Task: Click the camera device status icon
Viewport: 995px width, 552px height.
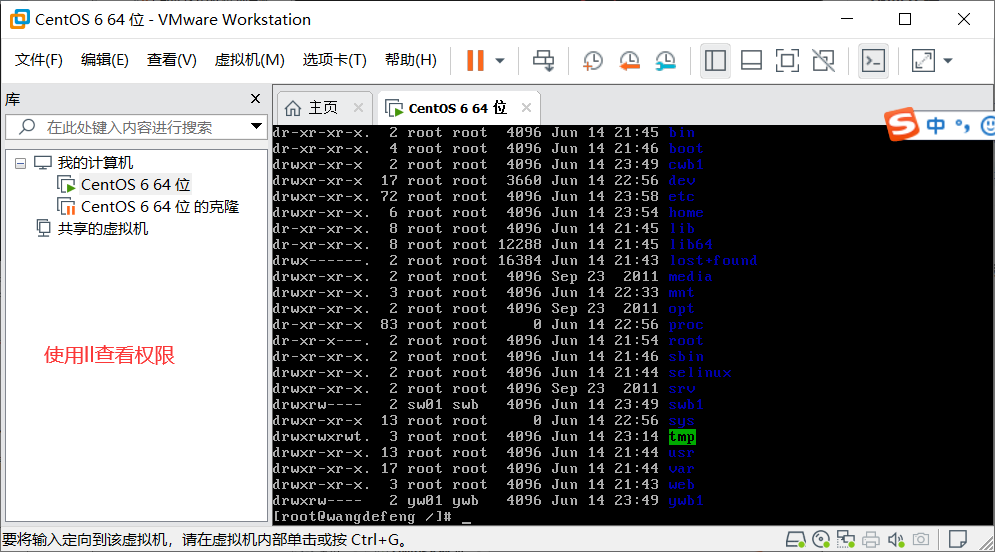Action: point(921,539)
